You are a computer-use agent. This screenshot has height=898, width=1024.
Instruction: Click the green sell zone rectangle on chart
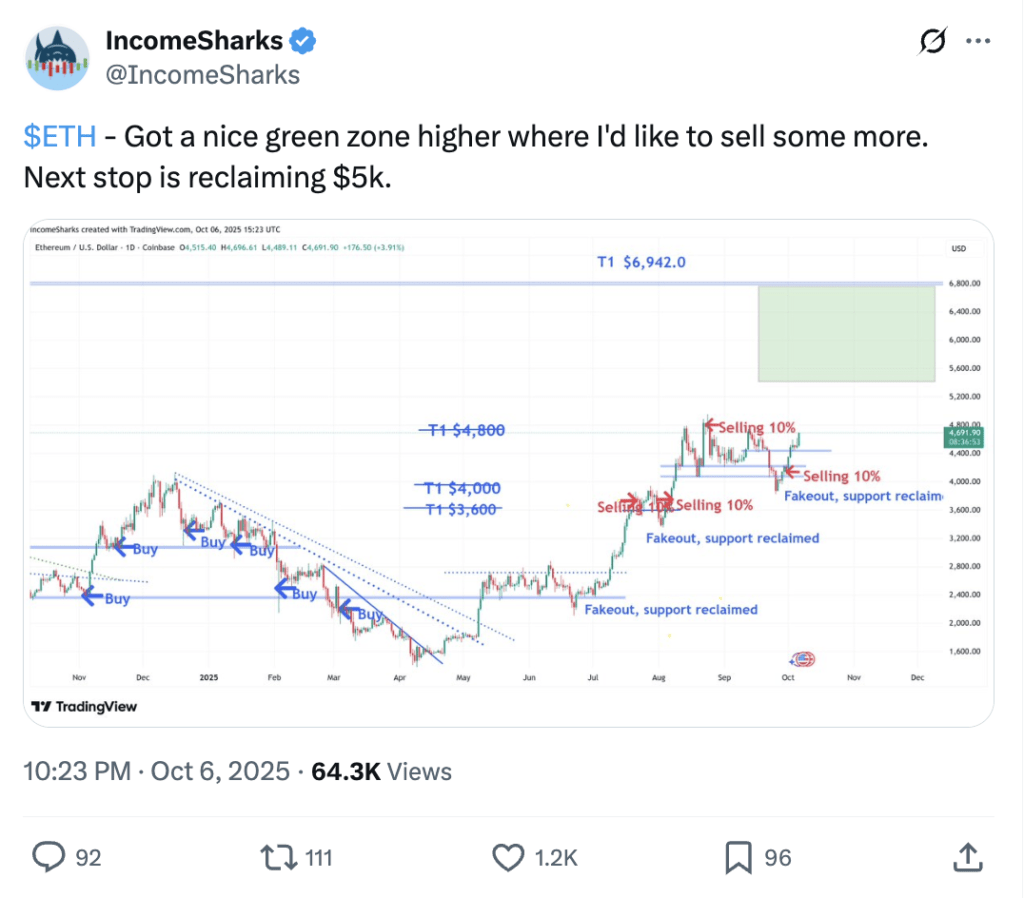point(846,334)
